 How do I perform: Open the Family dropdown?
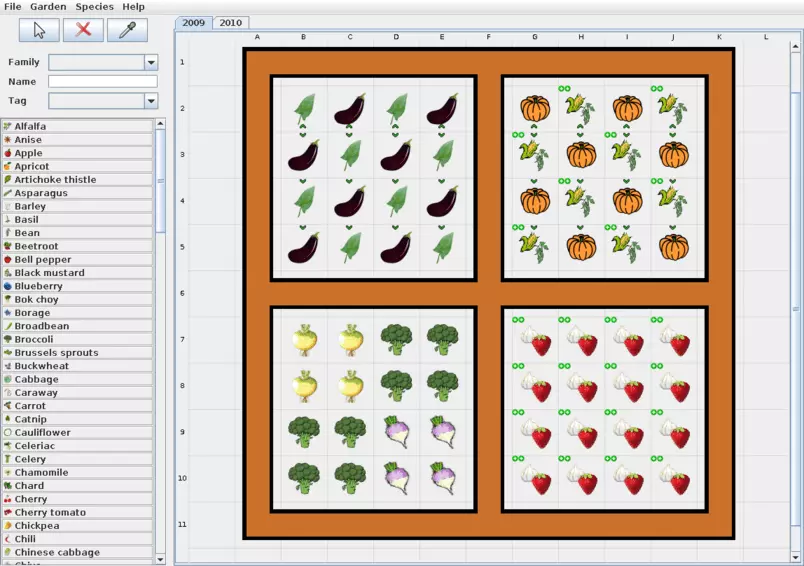[x=151, y=62]
